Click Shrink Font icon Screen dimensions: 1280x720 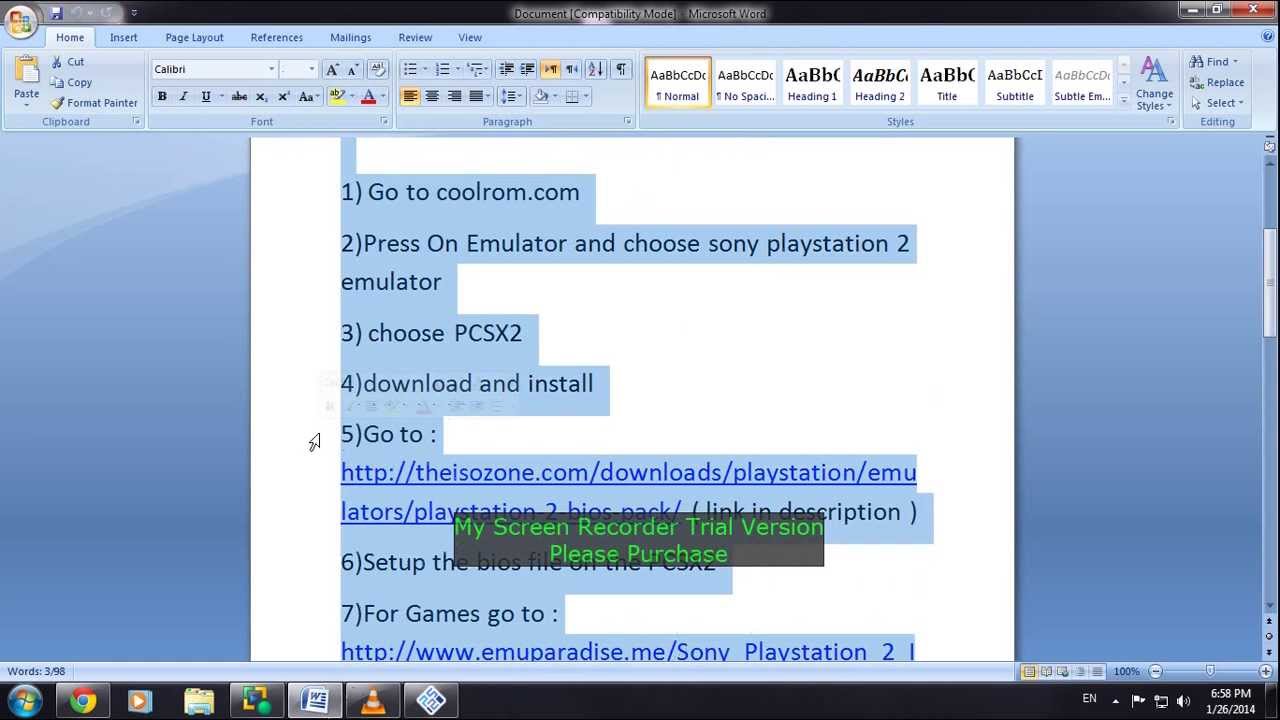click(353, 69)
